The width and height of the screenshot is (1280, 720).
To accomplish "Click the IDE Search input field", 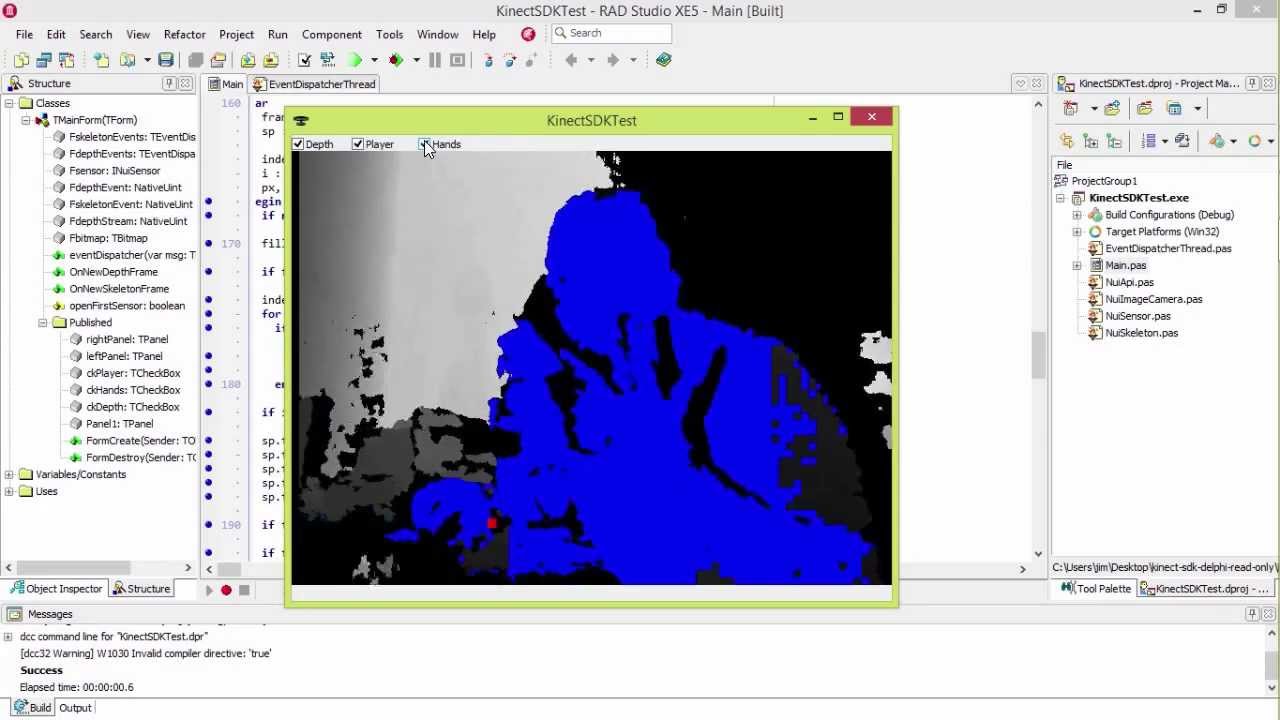I will [615, 33].
